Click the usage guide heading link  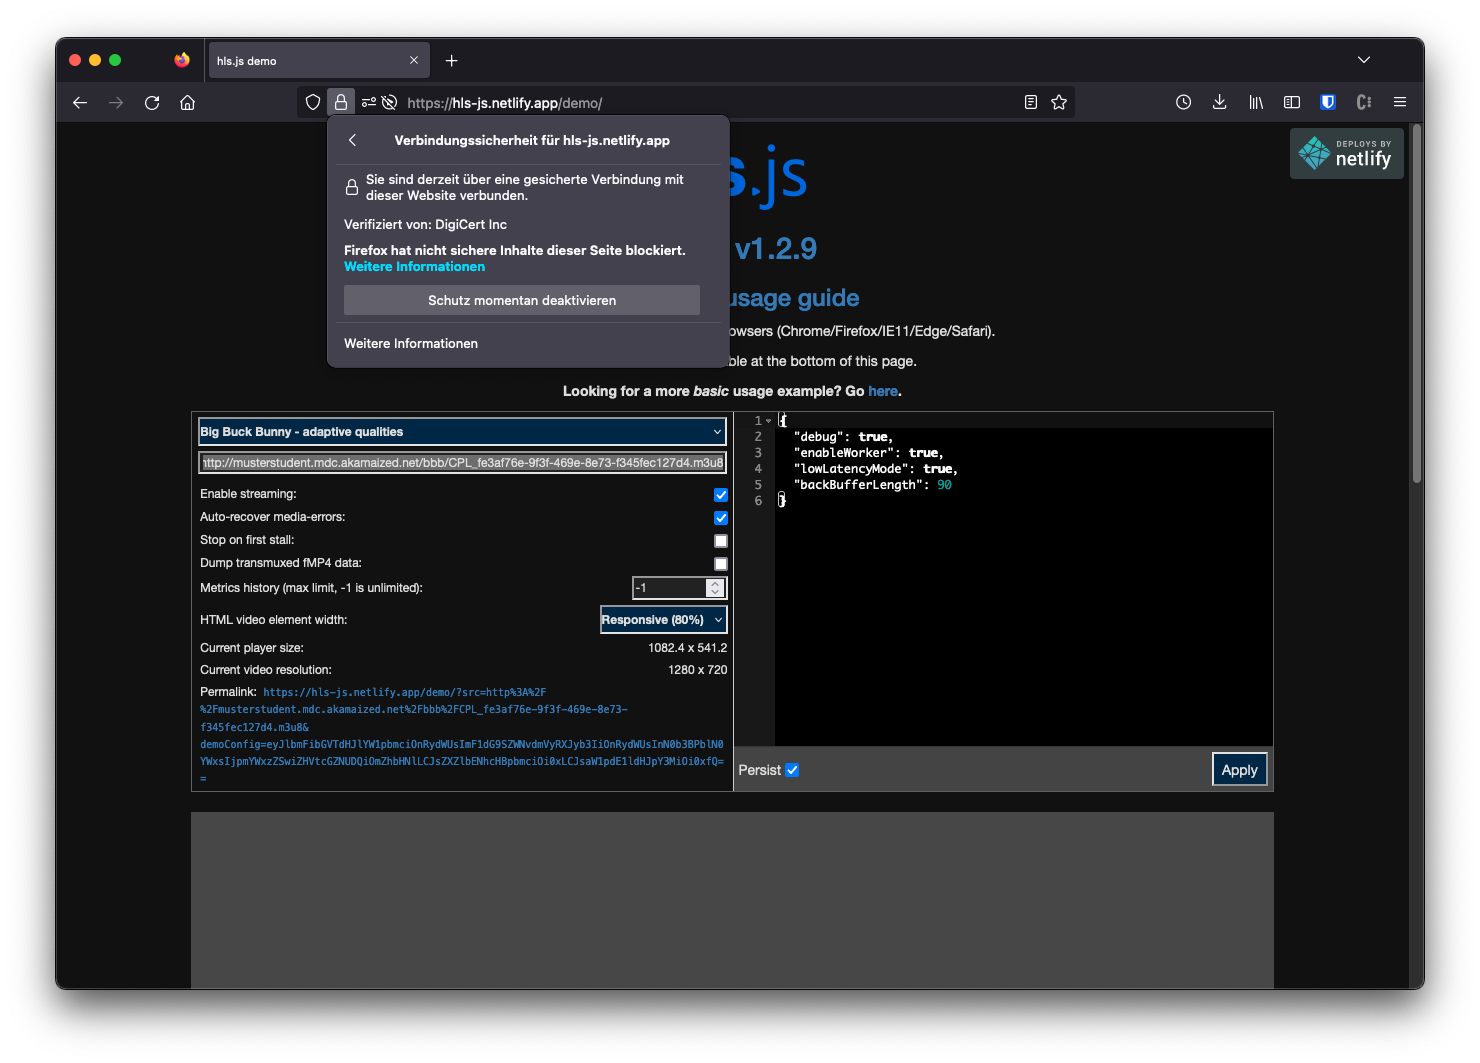click(x=794, y=298)
